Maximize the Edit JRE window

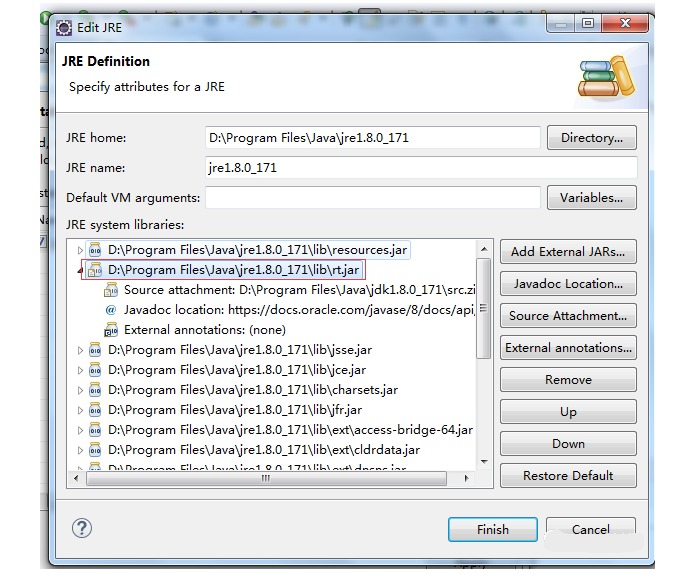pyautogui.click(x=588, y=23)
